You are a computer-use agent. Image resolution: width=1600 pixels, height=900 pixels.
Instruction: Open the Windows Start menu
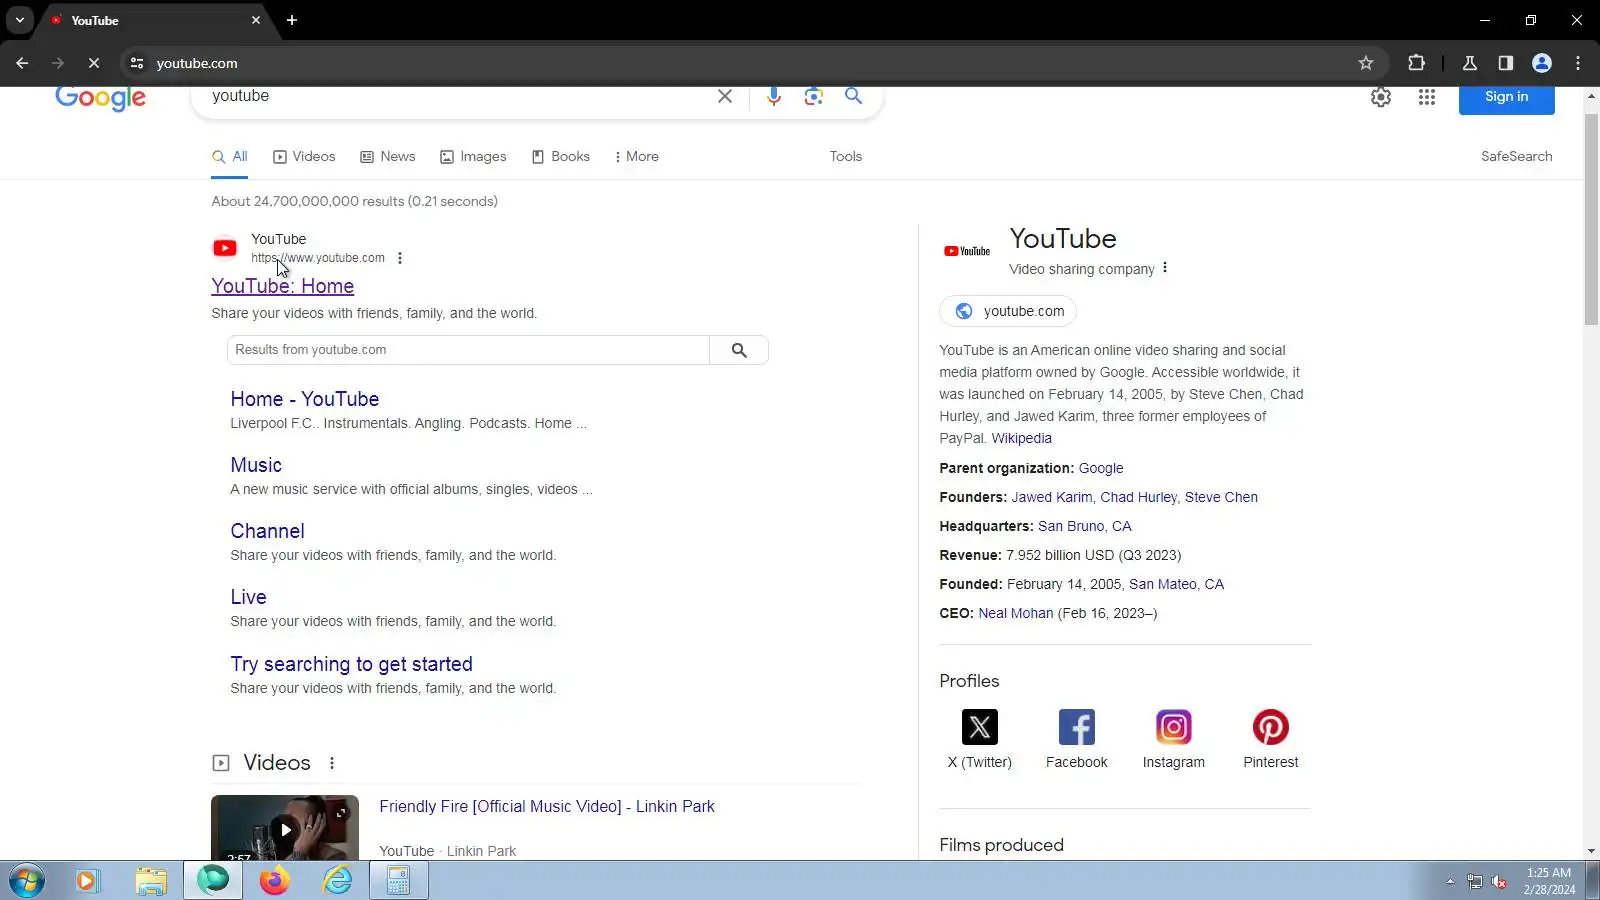(27, 881)
